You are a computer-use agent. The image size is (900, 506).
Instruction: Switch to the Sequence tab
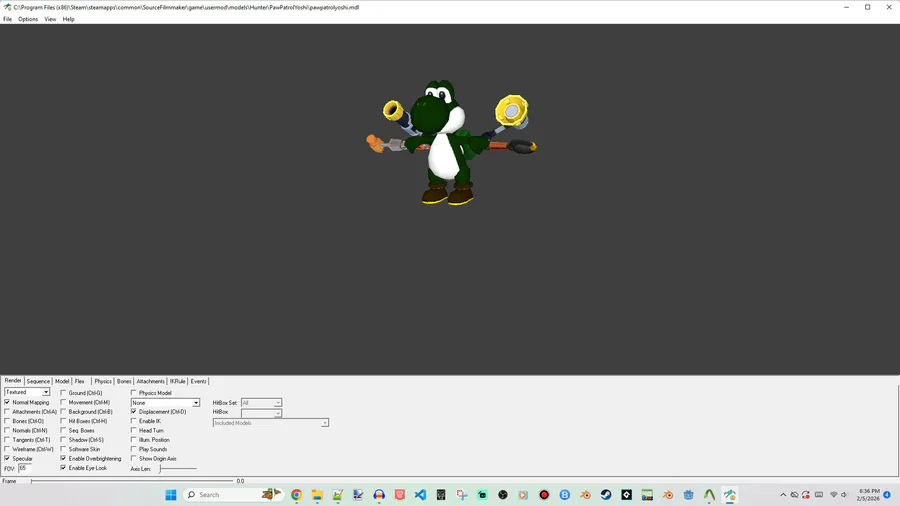(x=38, y=382)
